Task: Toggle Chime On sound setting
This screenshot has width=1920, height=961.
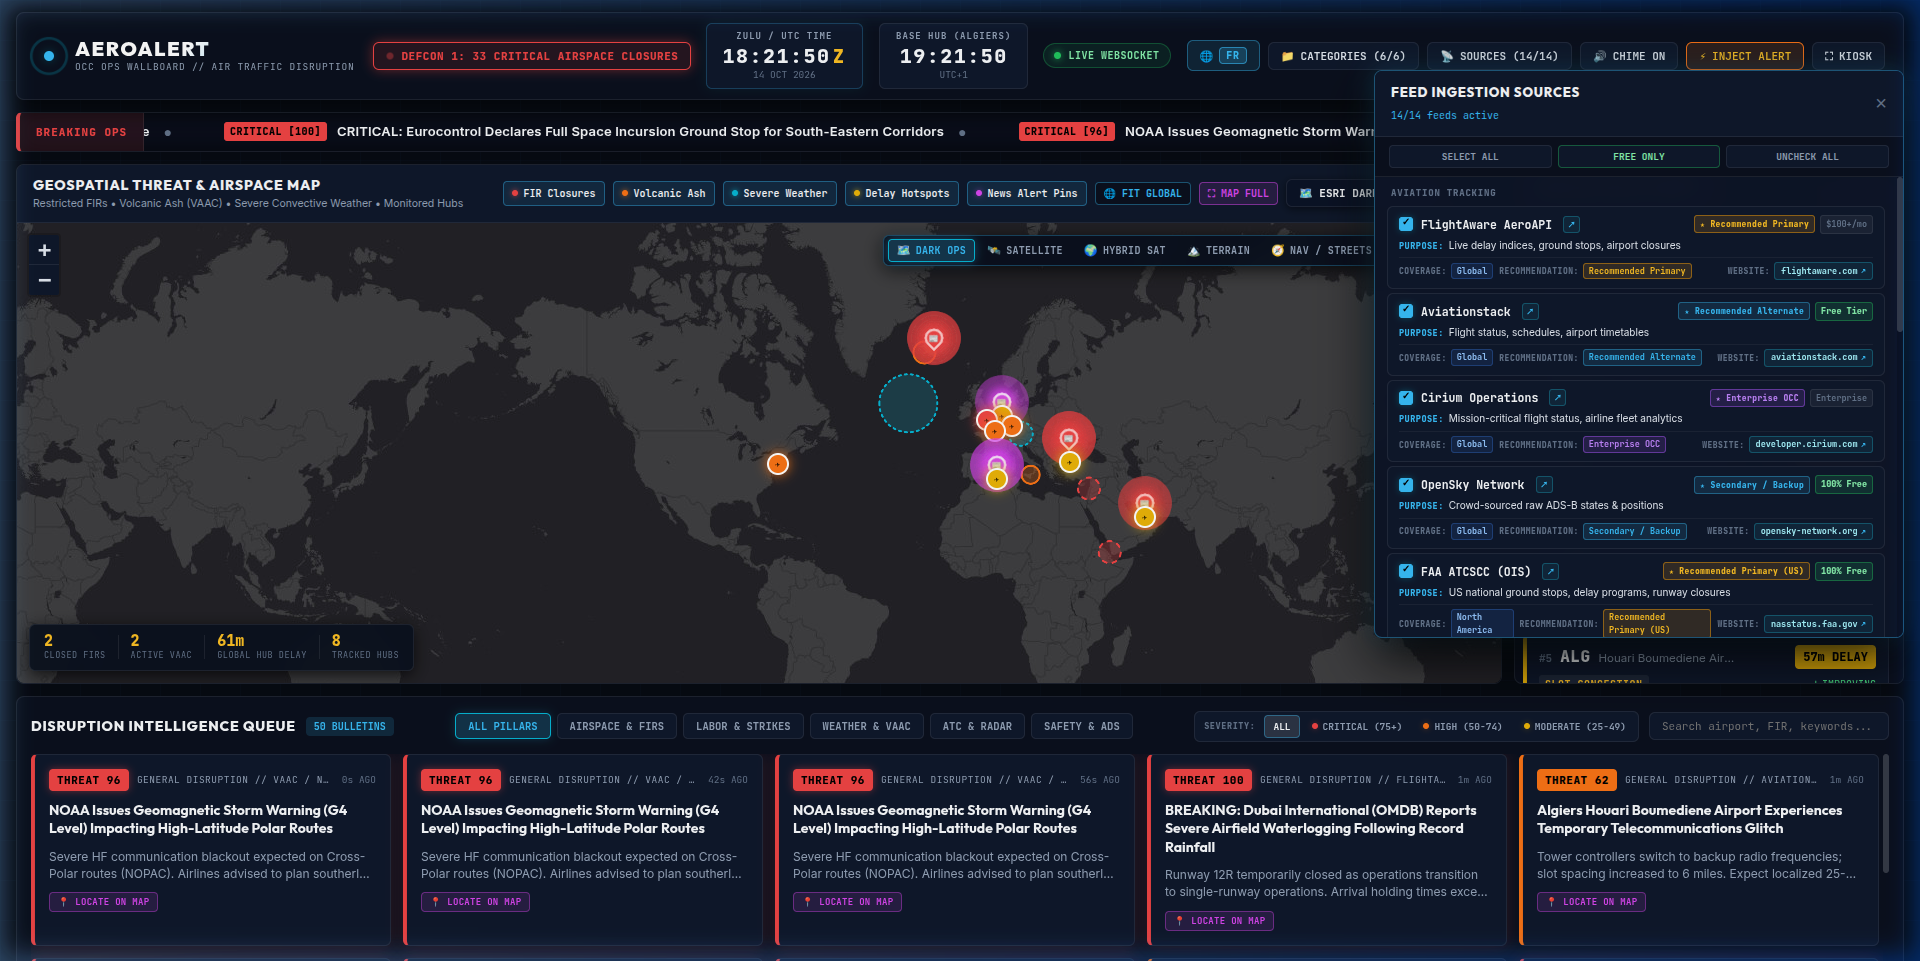Action: (1628, 57)
